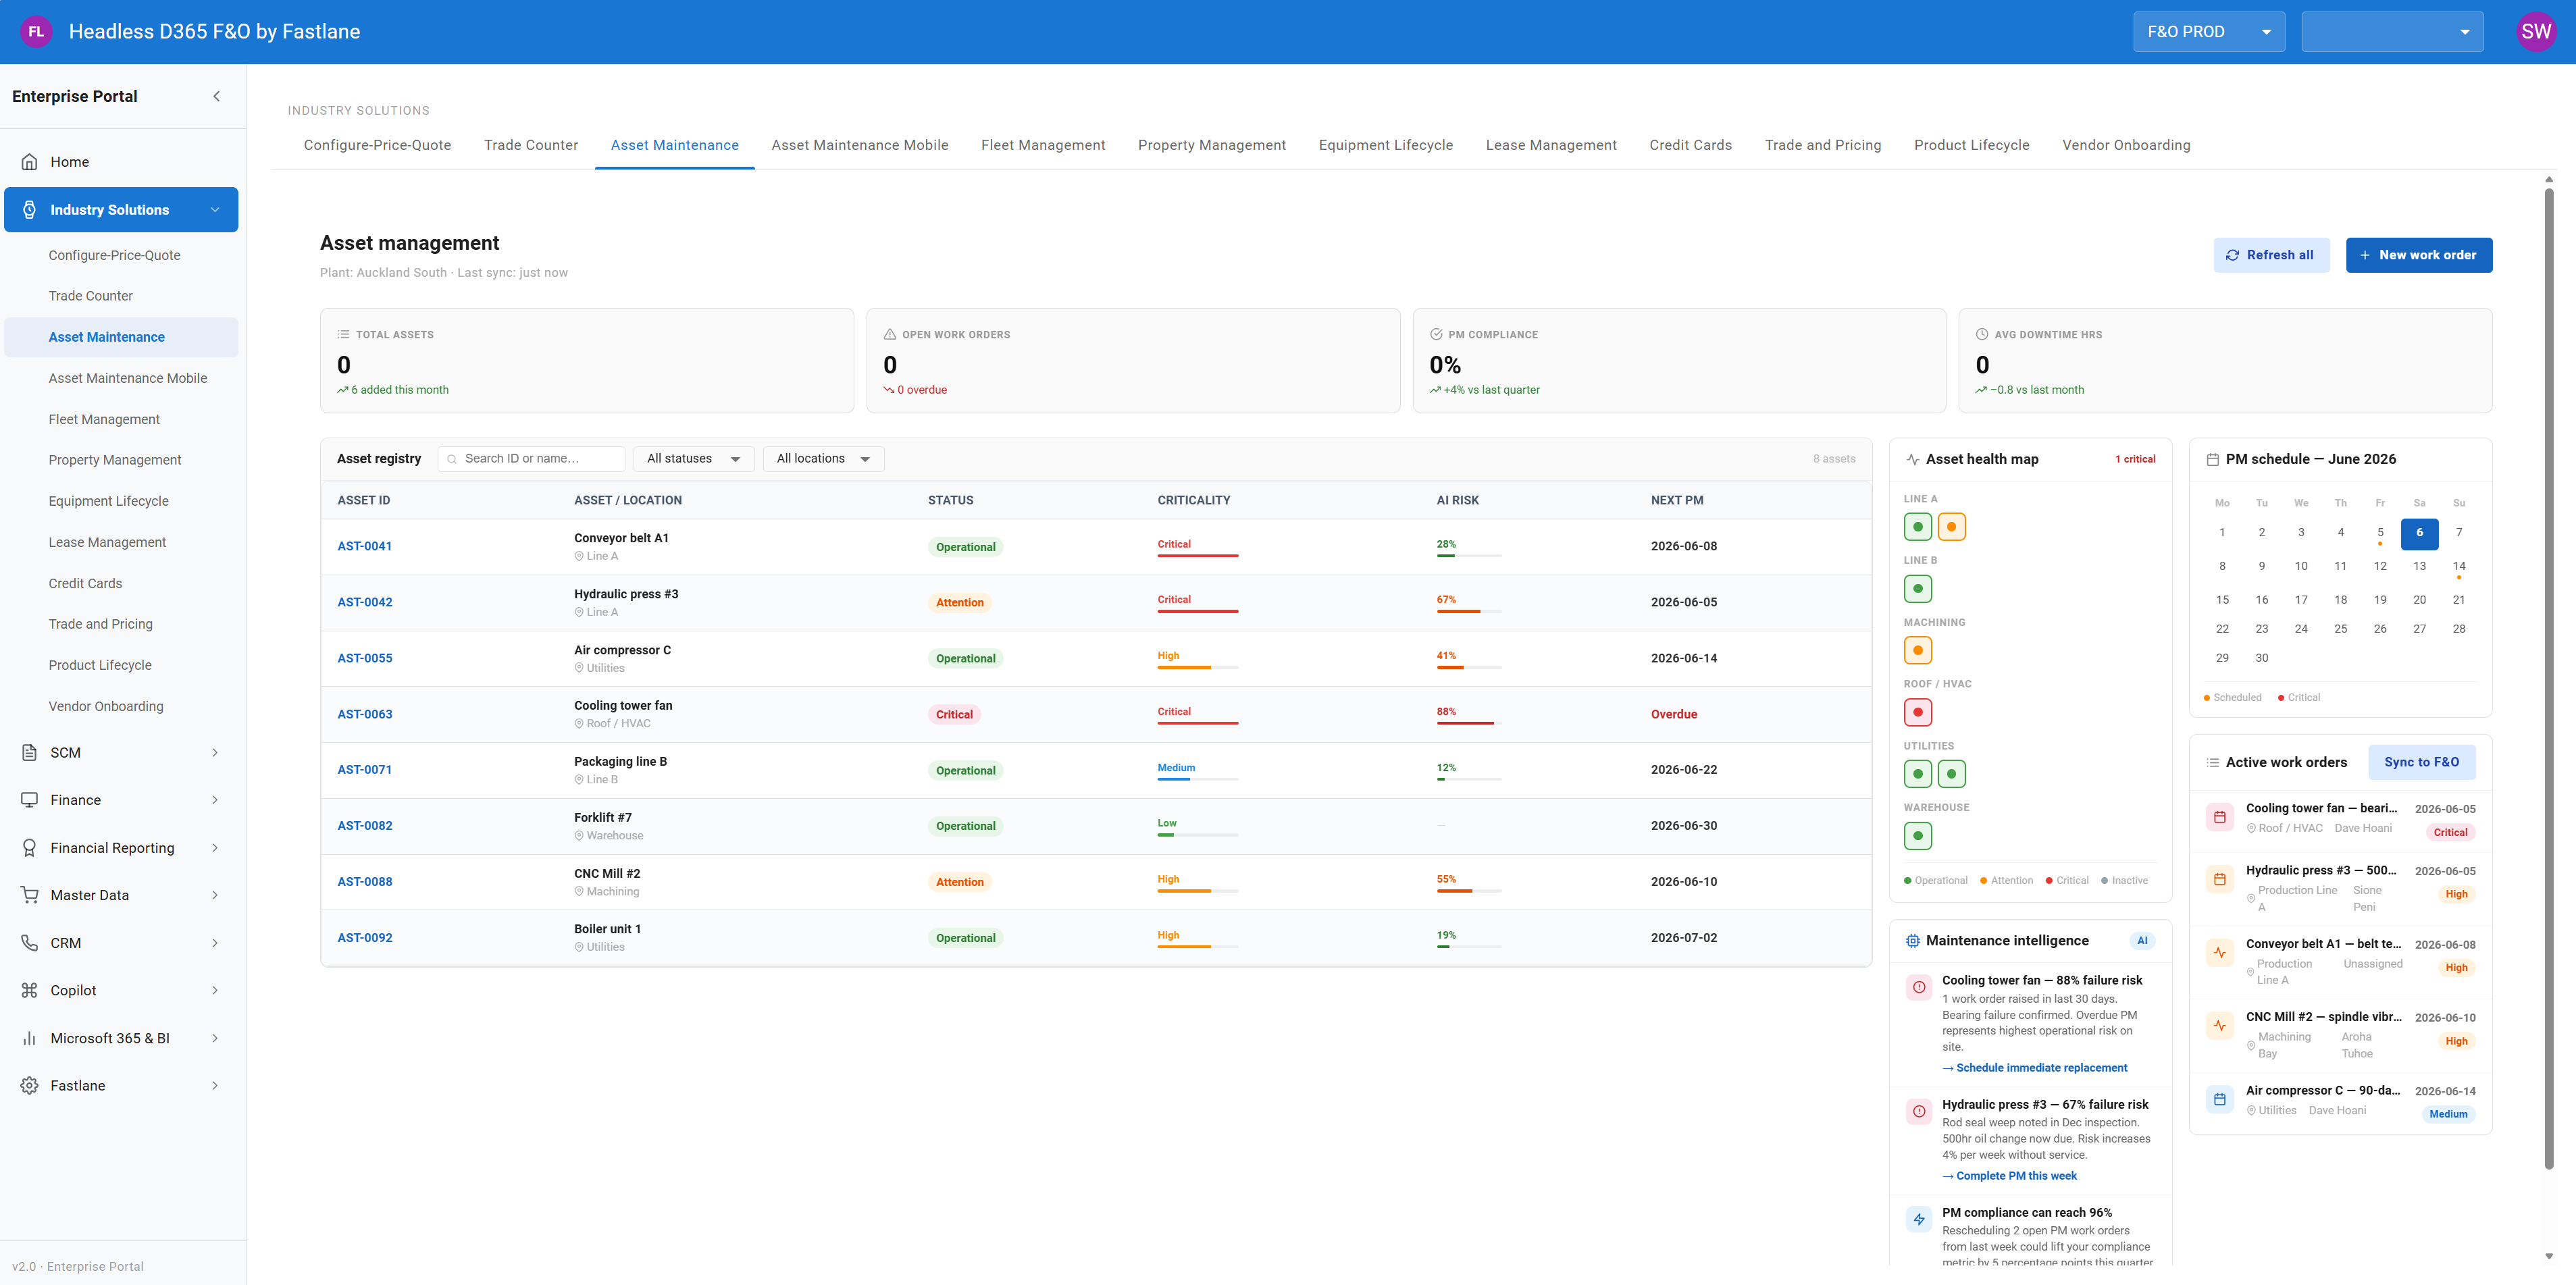The height and width of the screenshot is (1285, 2576).
Task: Click the Home sidebar icon
Action: coord(29,162)
